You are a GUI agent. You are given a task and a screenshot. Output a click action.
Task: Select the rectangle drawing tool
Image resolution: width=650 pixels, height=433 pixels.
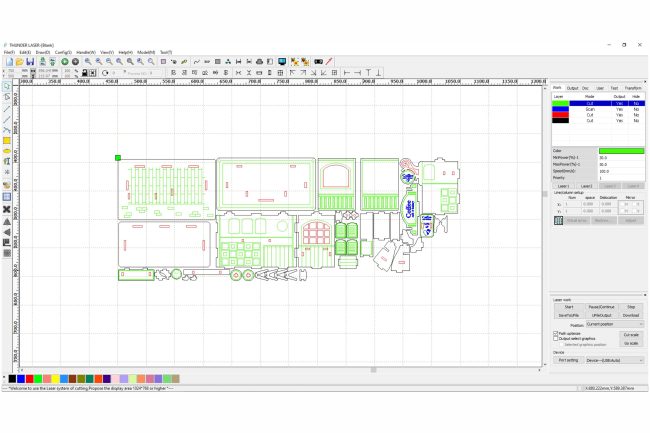pyautogui.click(x=6, y=140)
